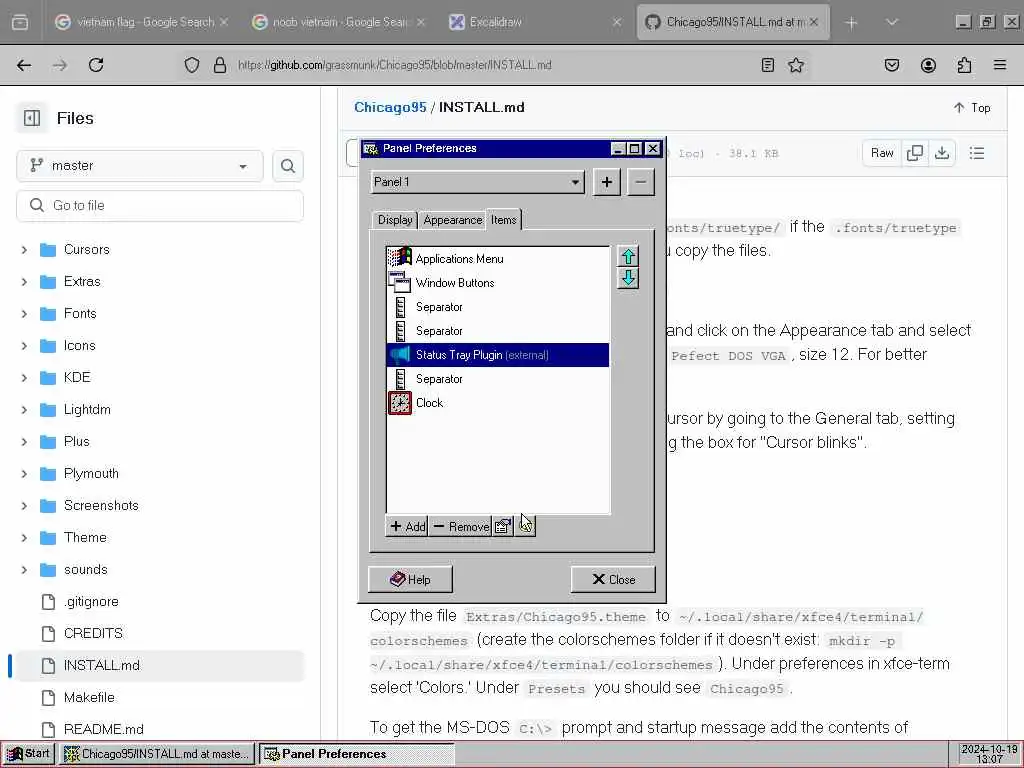Switch to vietnam flag Google Search tab
The width and height of the screenshot is (1024, 768).
(141, 22)
